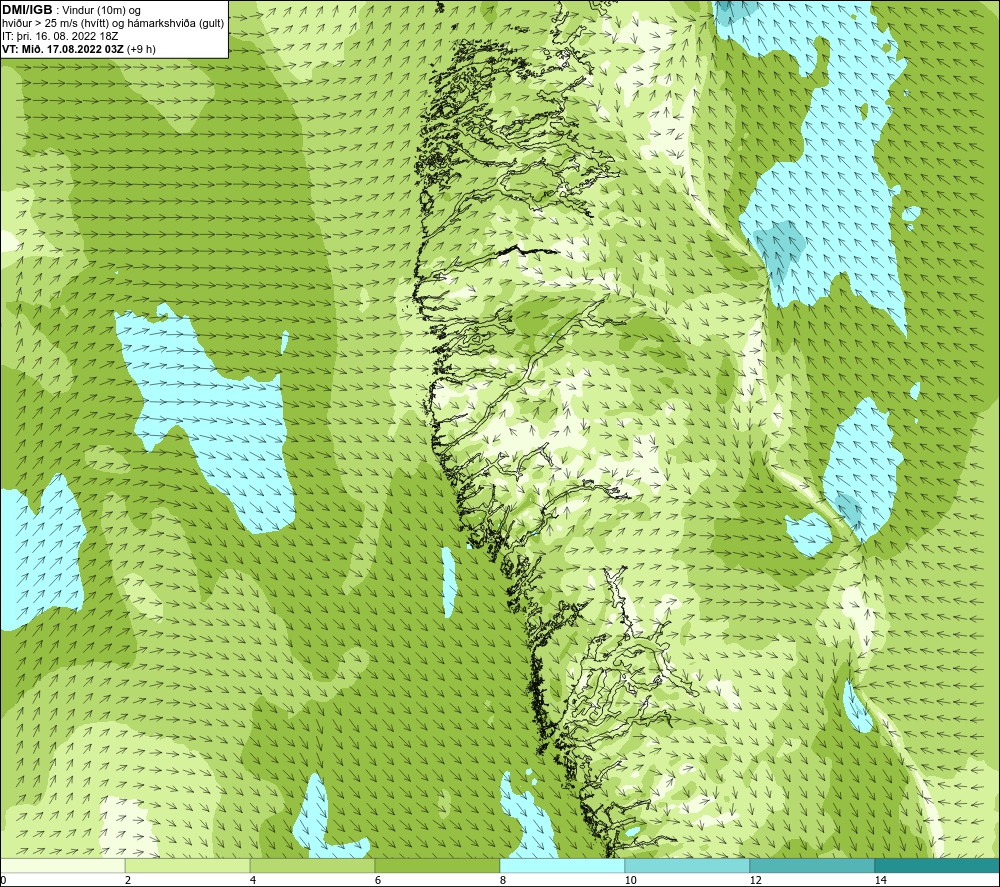Click the legend value '8'
1000x887 pixels.
pyautogui.click(x=503, y=881)
